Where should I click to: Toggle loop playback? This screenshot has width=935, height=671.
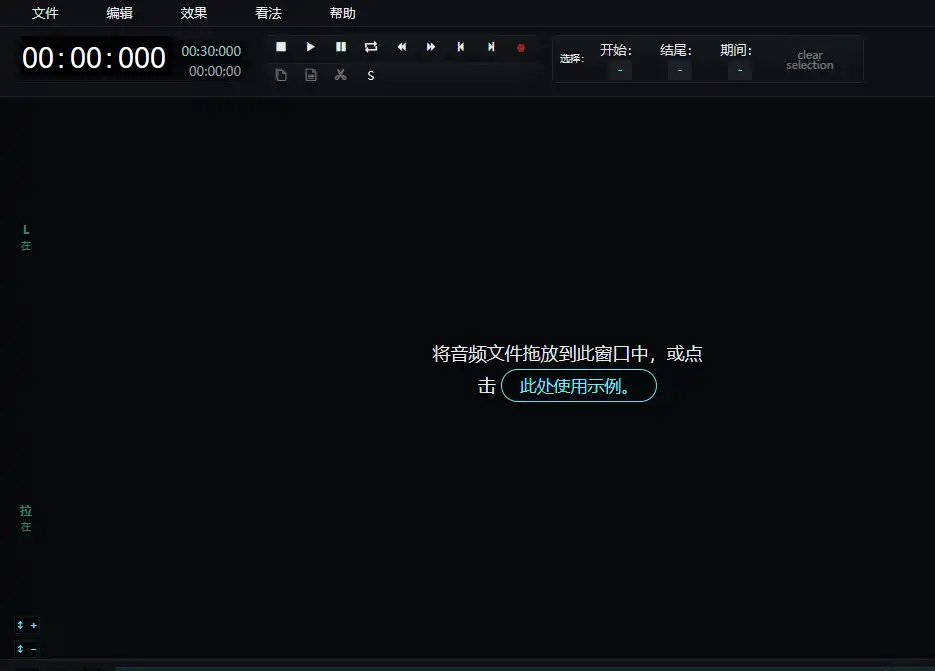tap(371, 47)
